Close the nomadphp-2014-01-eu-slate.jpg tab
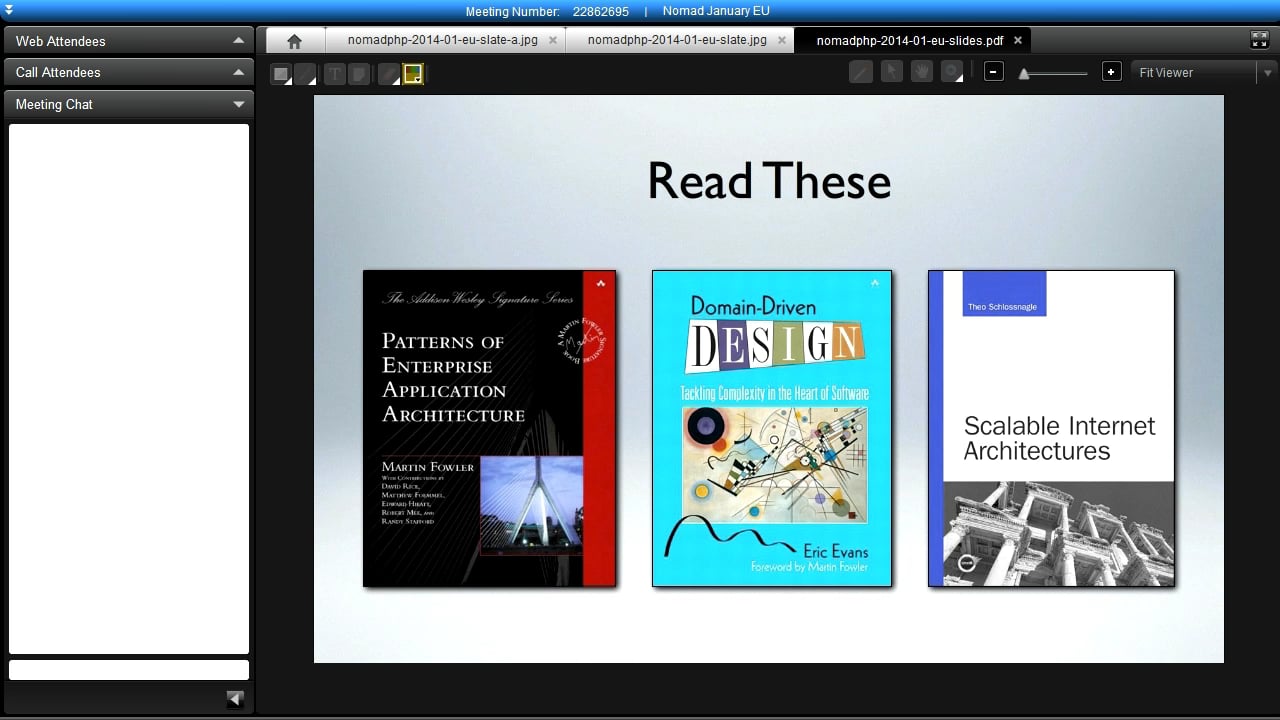The width and height of the screenshot is (1280, 720). [782, 41]
